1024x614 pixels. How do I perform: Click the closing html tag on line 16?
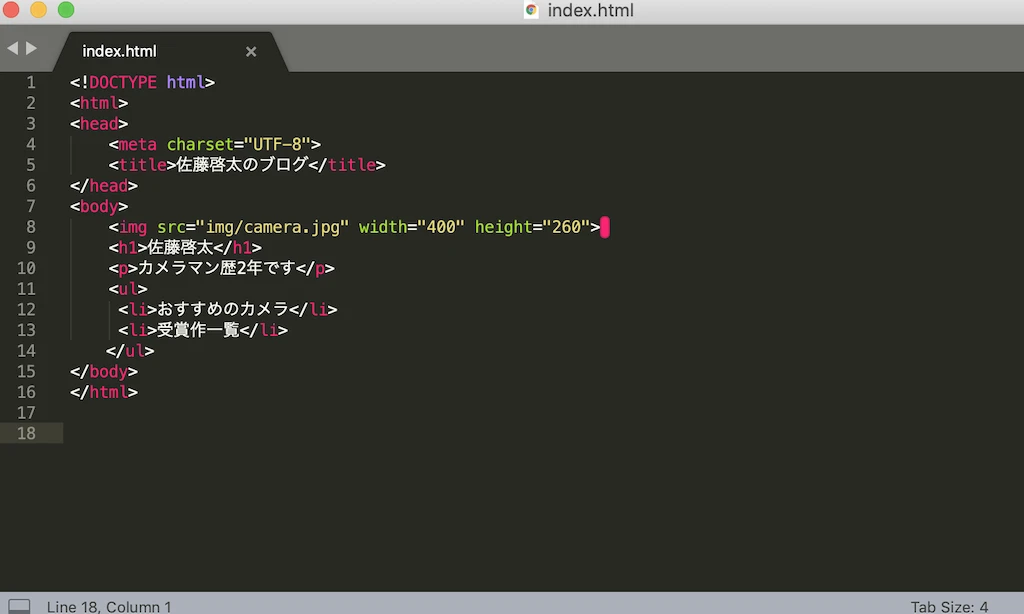tap(104, 392)
